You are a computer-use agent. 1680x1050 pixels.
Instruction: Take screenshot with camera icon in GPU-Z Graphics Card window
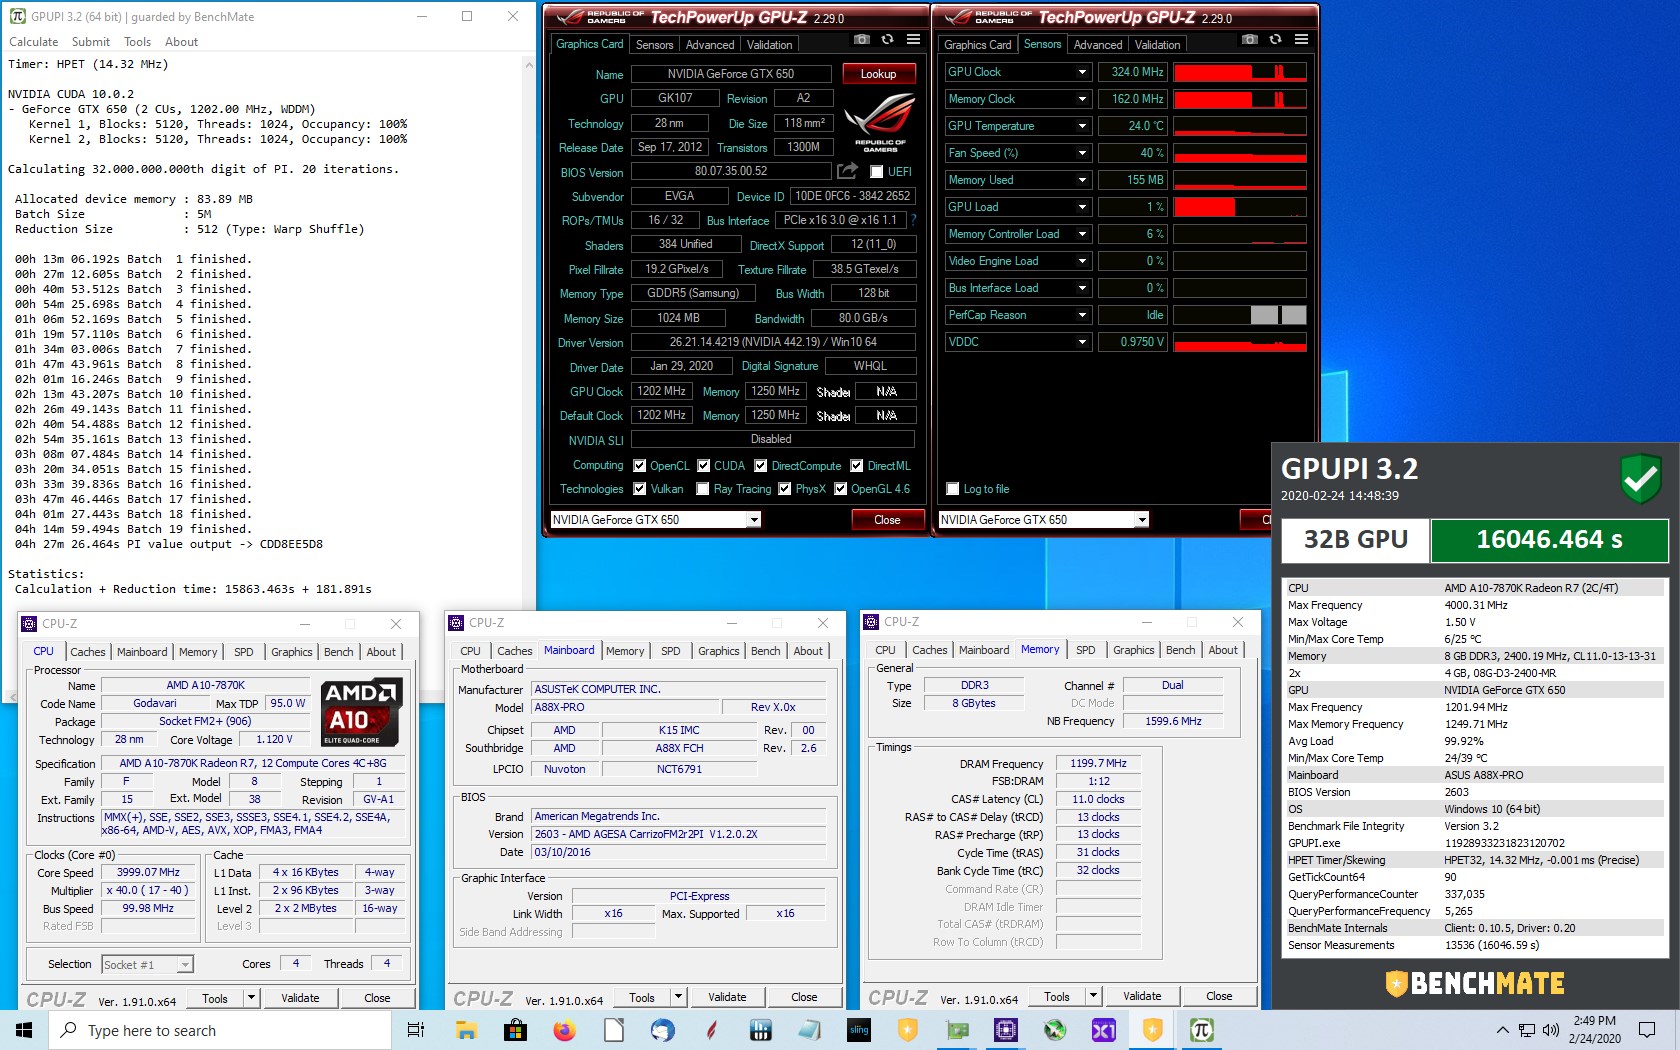pos(861,40)
